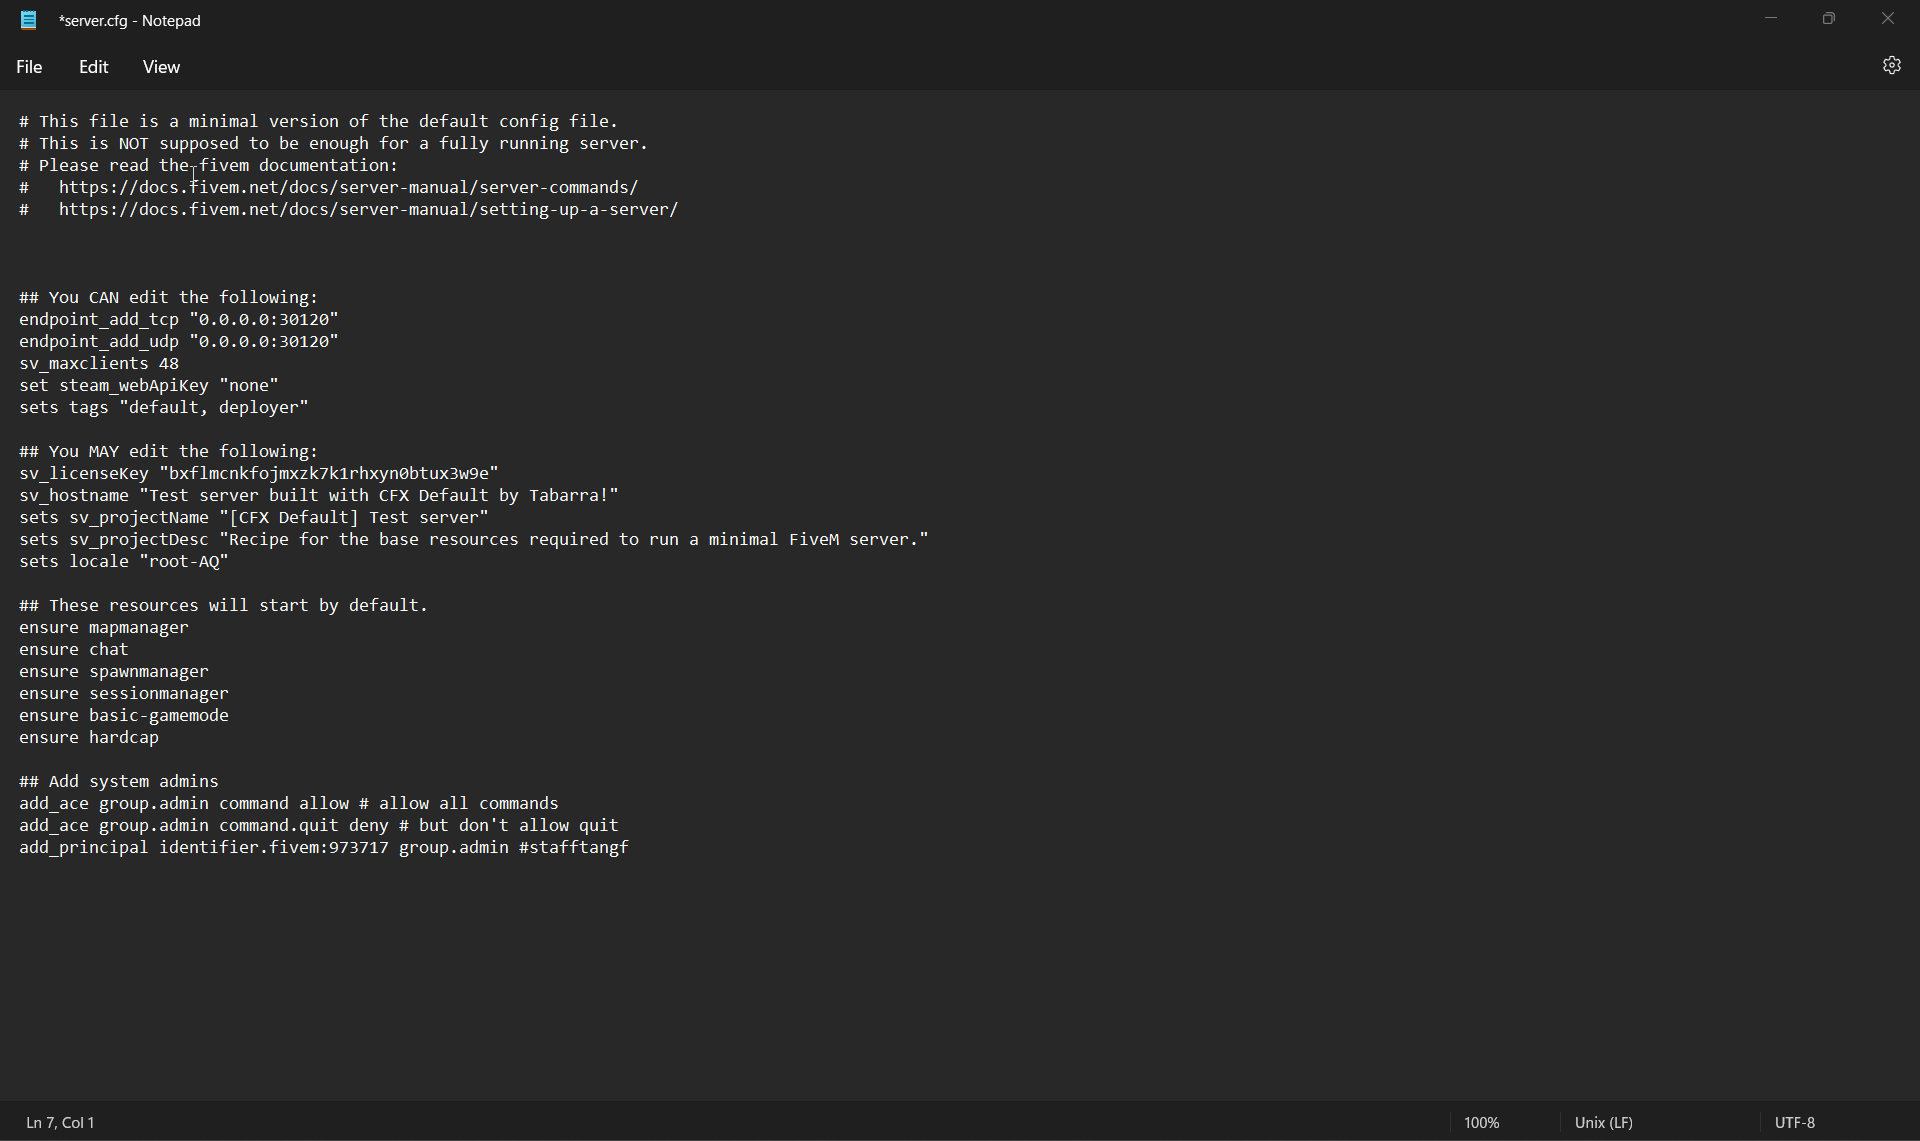Click the setting-up-a-server documentation URL
This screenshot has width=1920, height=1141.
pyautogui.click(x=368, y=209)
